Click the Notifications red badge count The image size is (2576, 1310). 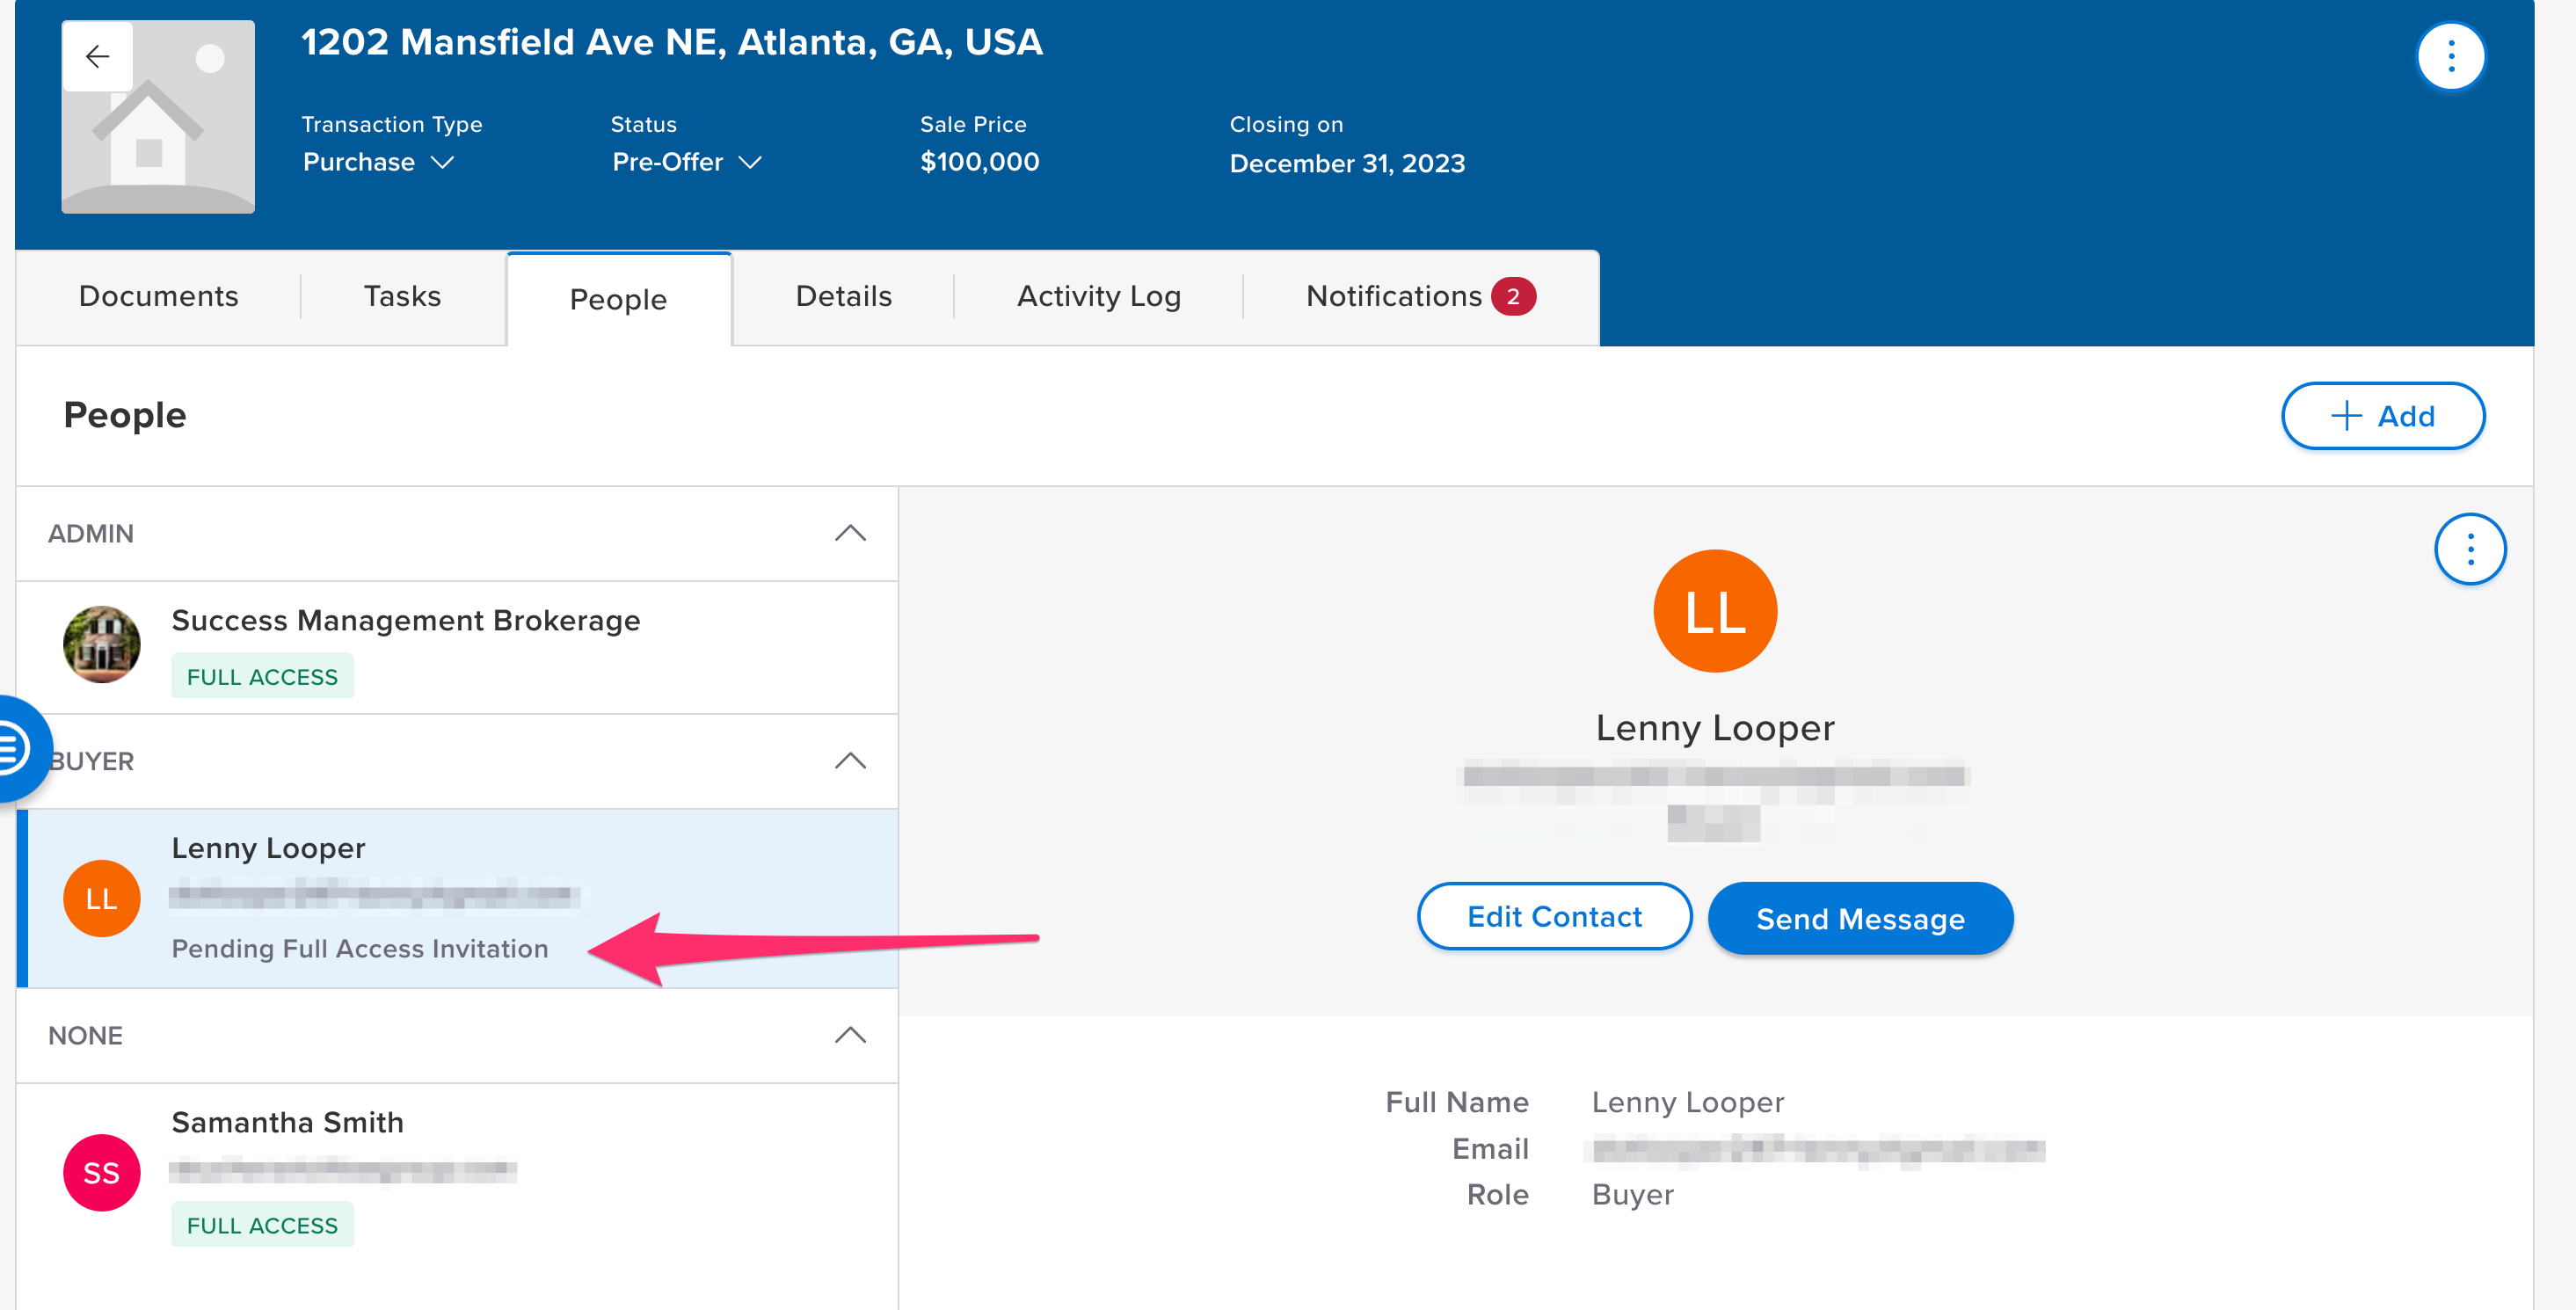tap(1512, 297)
